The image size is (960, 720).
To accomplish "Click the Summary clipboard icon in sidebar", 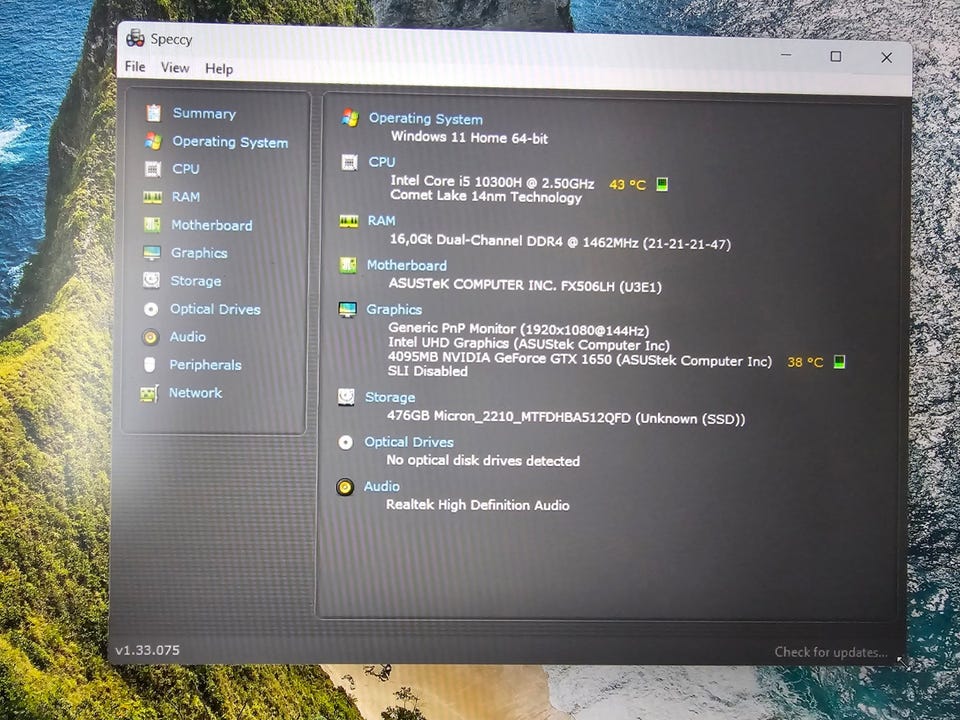I will point(153,113).
